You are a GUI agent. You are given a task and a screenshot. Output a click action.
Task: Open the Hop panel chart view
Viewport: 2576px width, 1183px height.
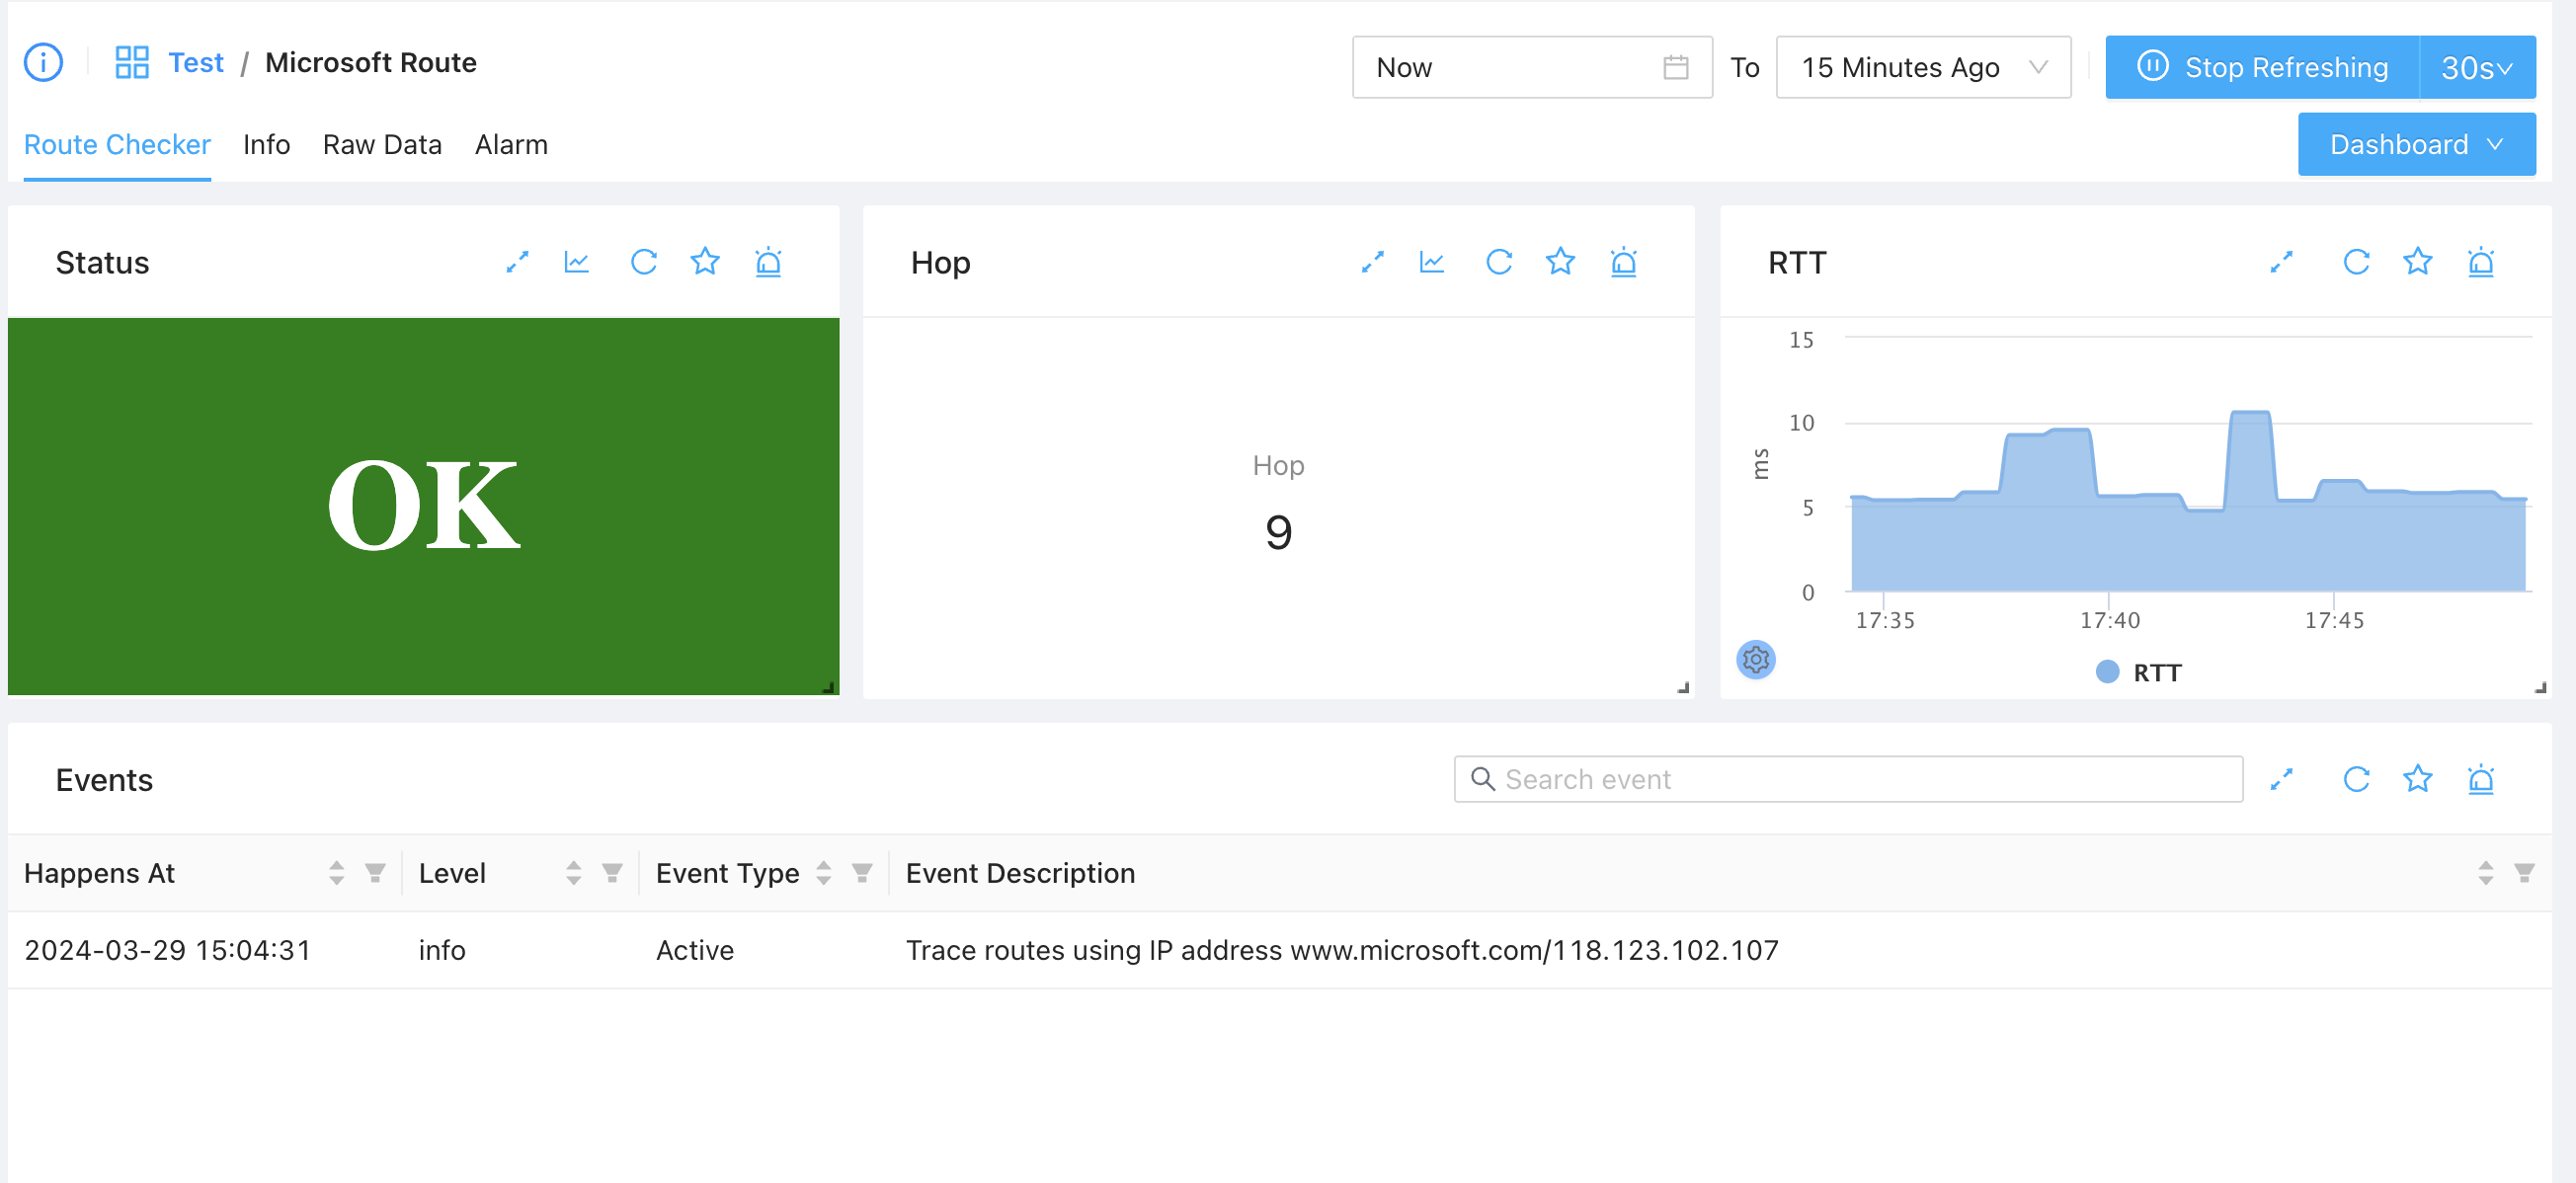1431,262
